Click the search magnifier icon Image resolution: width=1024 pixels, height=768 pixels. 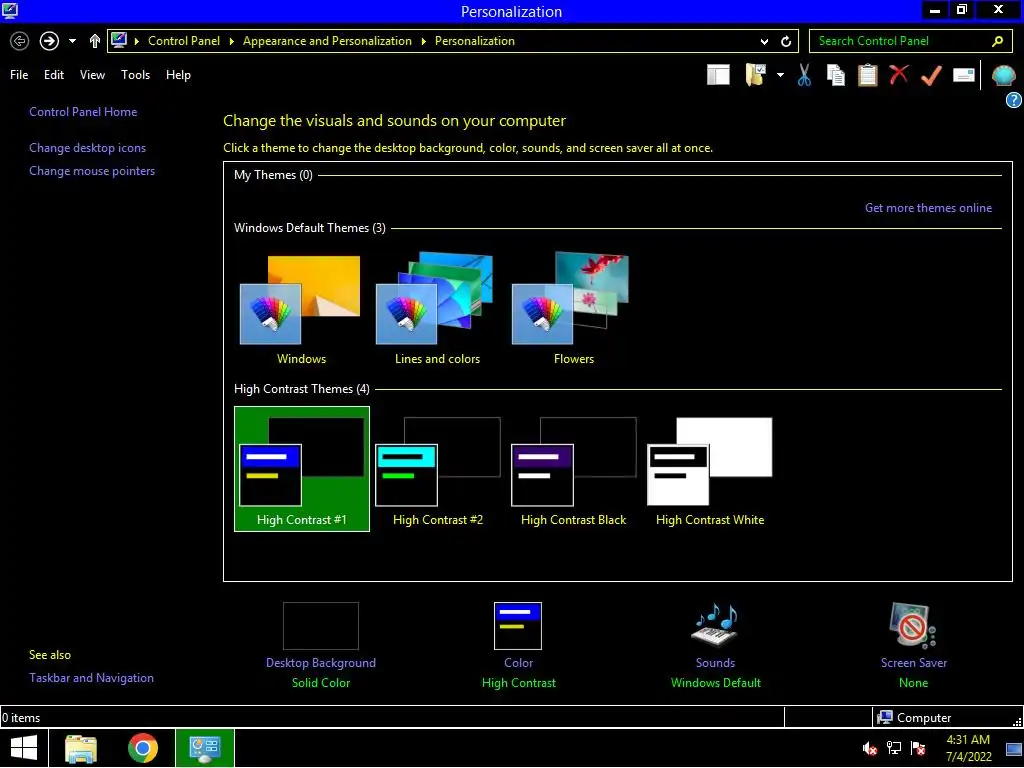click(997, 41)
